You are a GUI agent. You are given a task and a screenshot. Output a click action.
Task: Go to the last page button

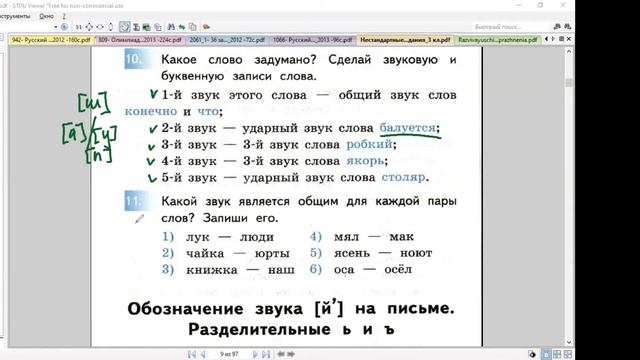click(266, 354)
